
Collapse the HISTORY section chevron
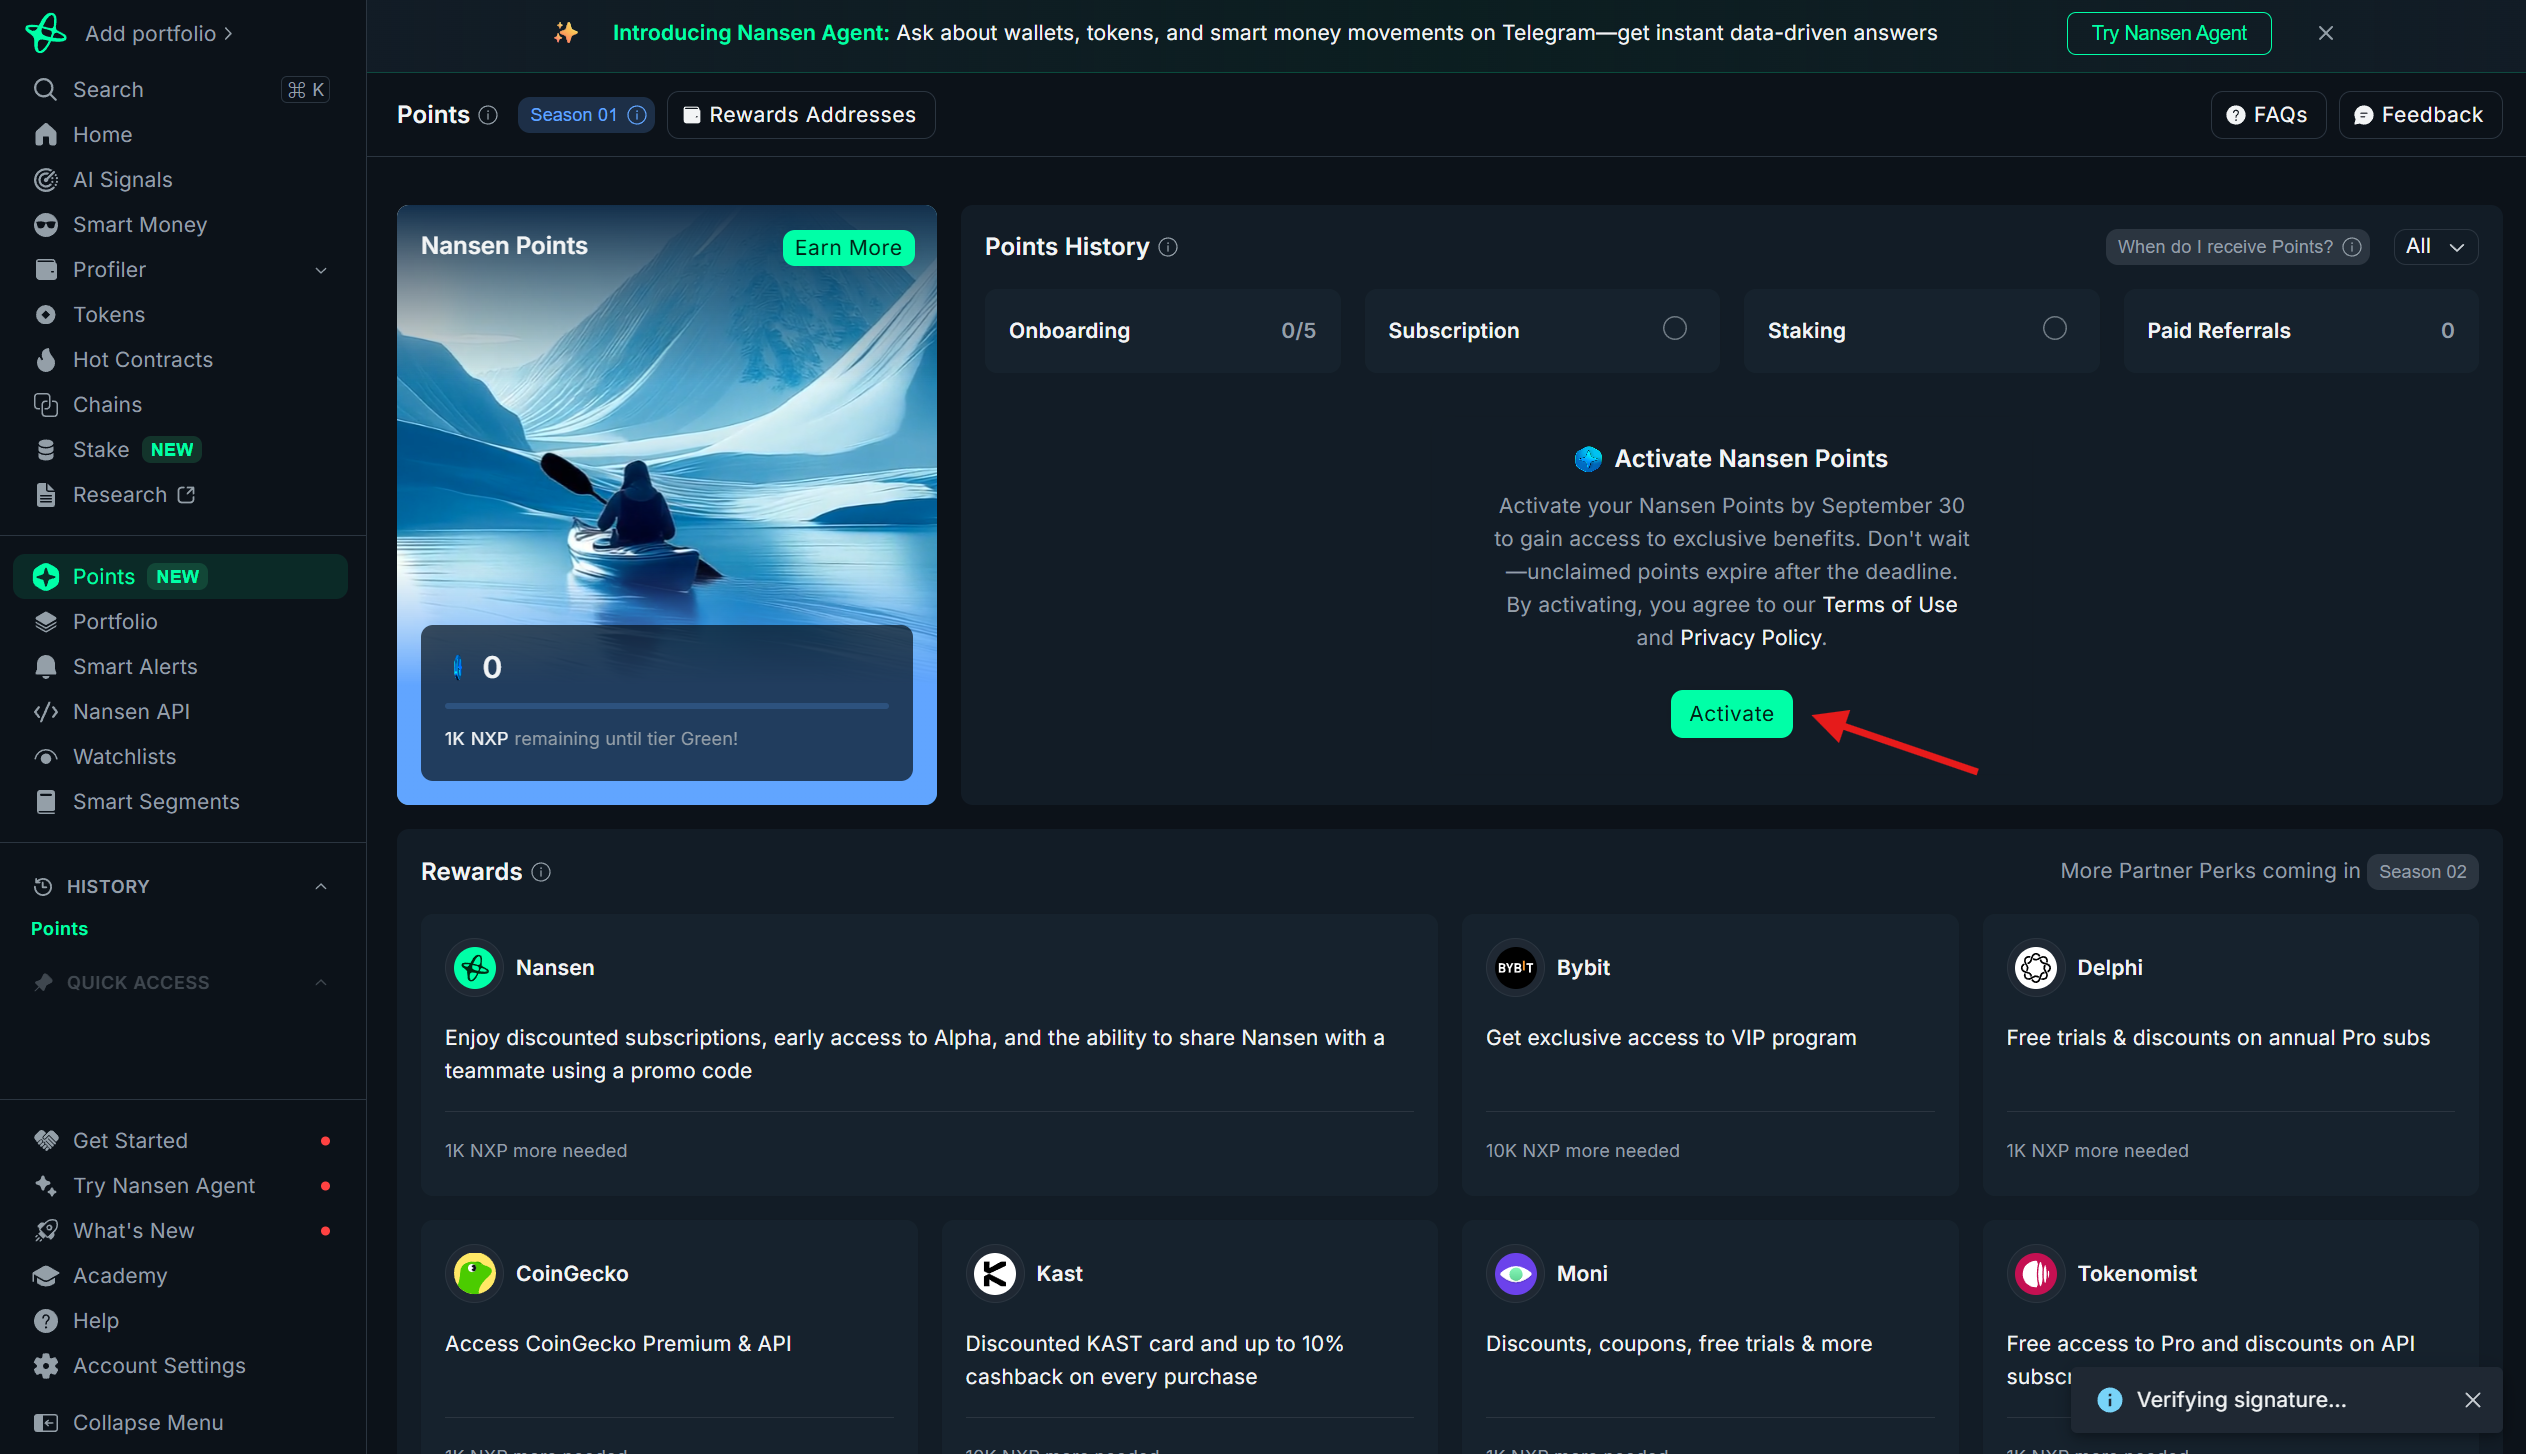(x=321, y=886)
